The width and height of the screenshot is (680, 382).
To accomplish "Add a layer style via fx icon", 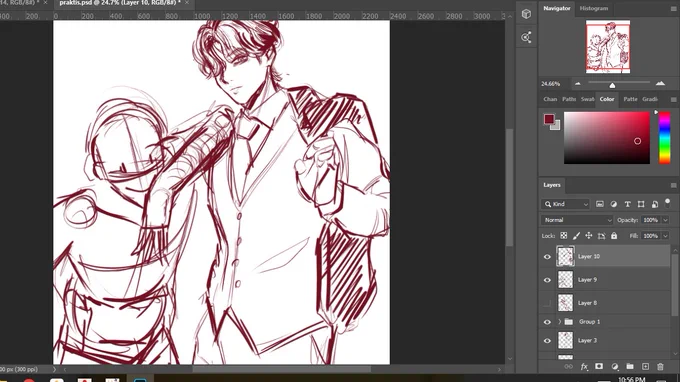I will 584,367.
